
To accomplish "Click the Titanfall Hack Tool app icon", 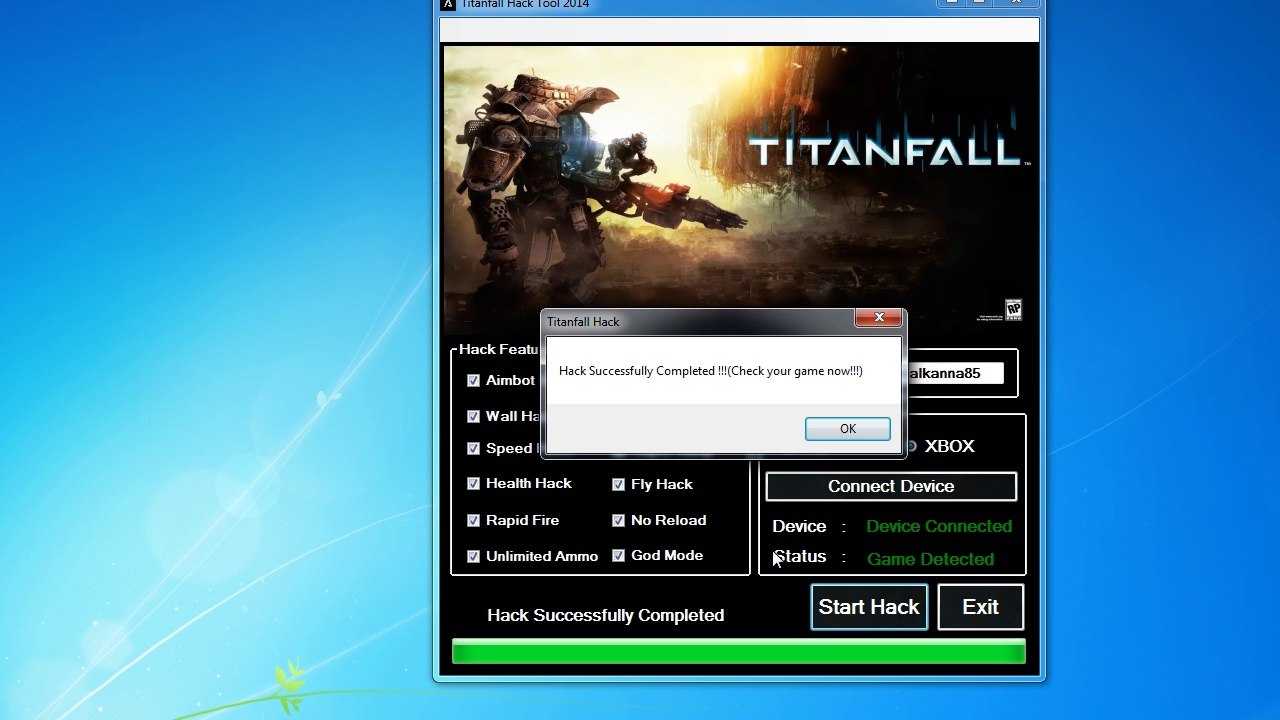I will [449, 4].
